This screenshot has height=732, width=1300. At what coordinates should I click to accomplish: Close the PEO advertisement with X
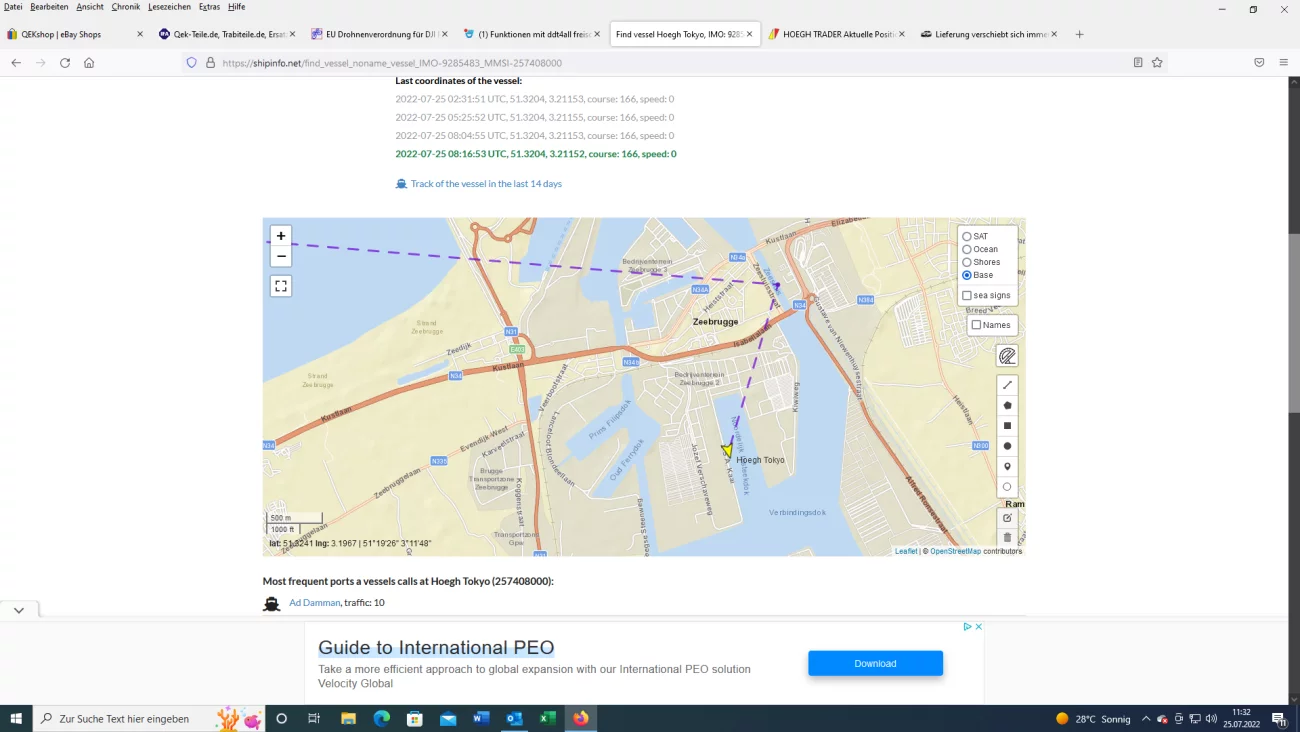tap(979, 627)
